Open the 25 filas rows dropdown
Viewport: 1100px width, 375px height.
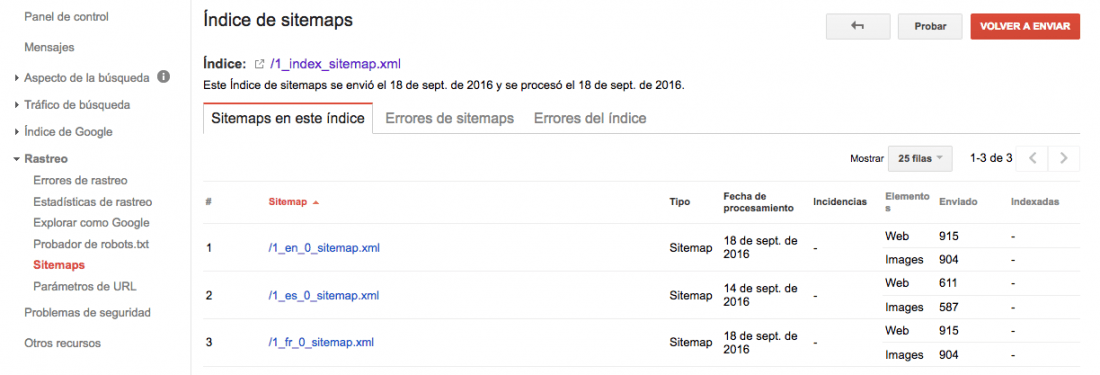(920, 158)
